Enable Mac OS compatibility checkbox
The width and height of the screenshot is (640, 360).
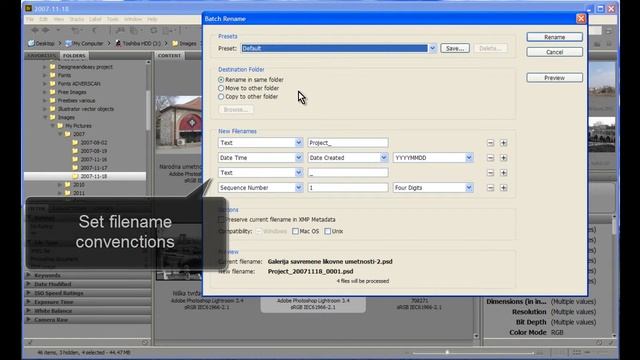(295, 231)
